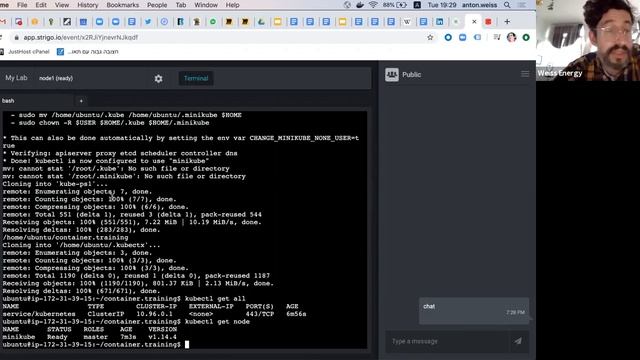640x360 pixels.
Task: Open the media control playlist icon
Action: point(497,37)
